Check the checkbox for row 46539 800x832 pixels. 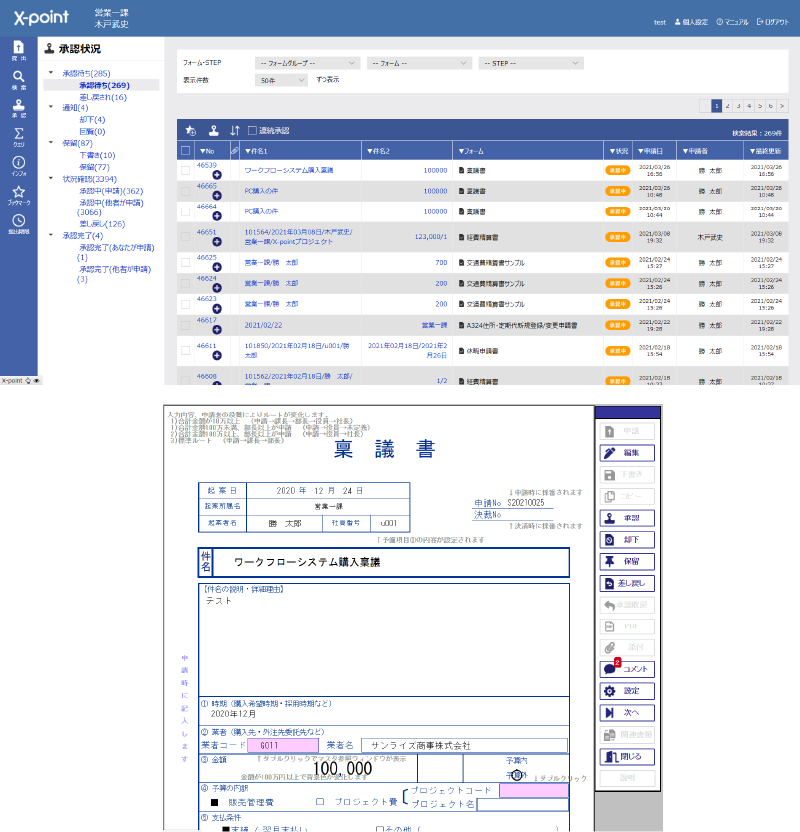tap(186, 170)
